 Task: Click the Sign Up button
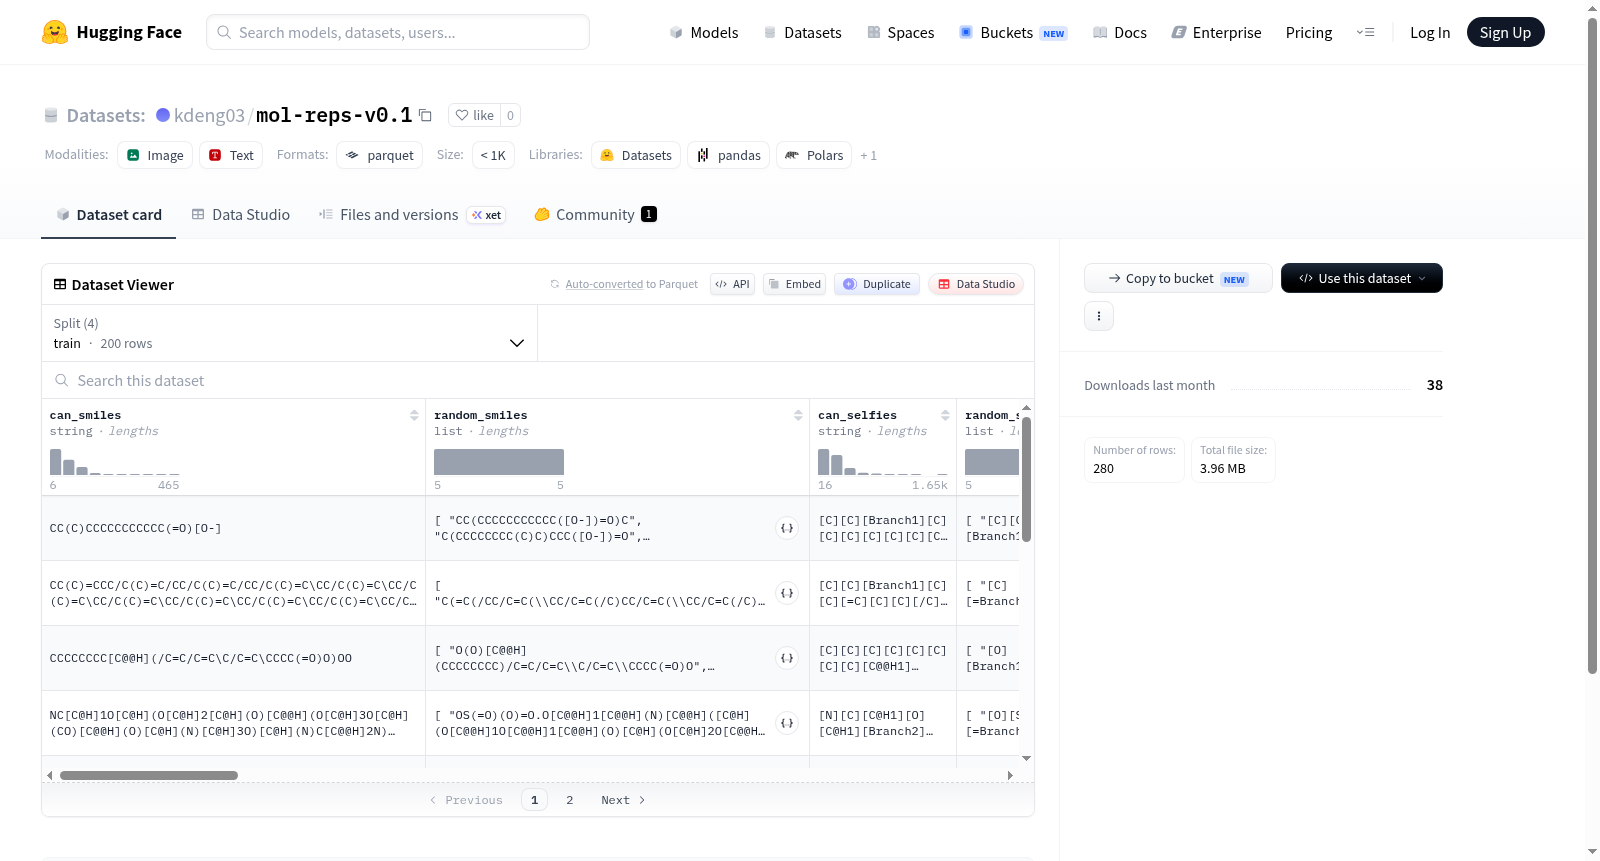1505,32
